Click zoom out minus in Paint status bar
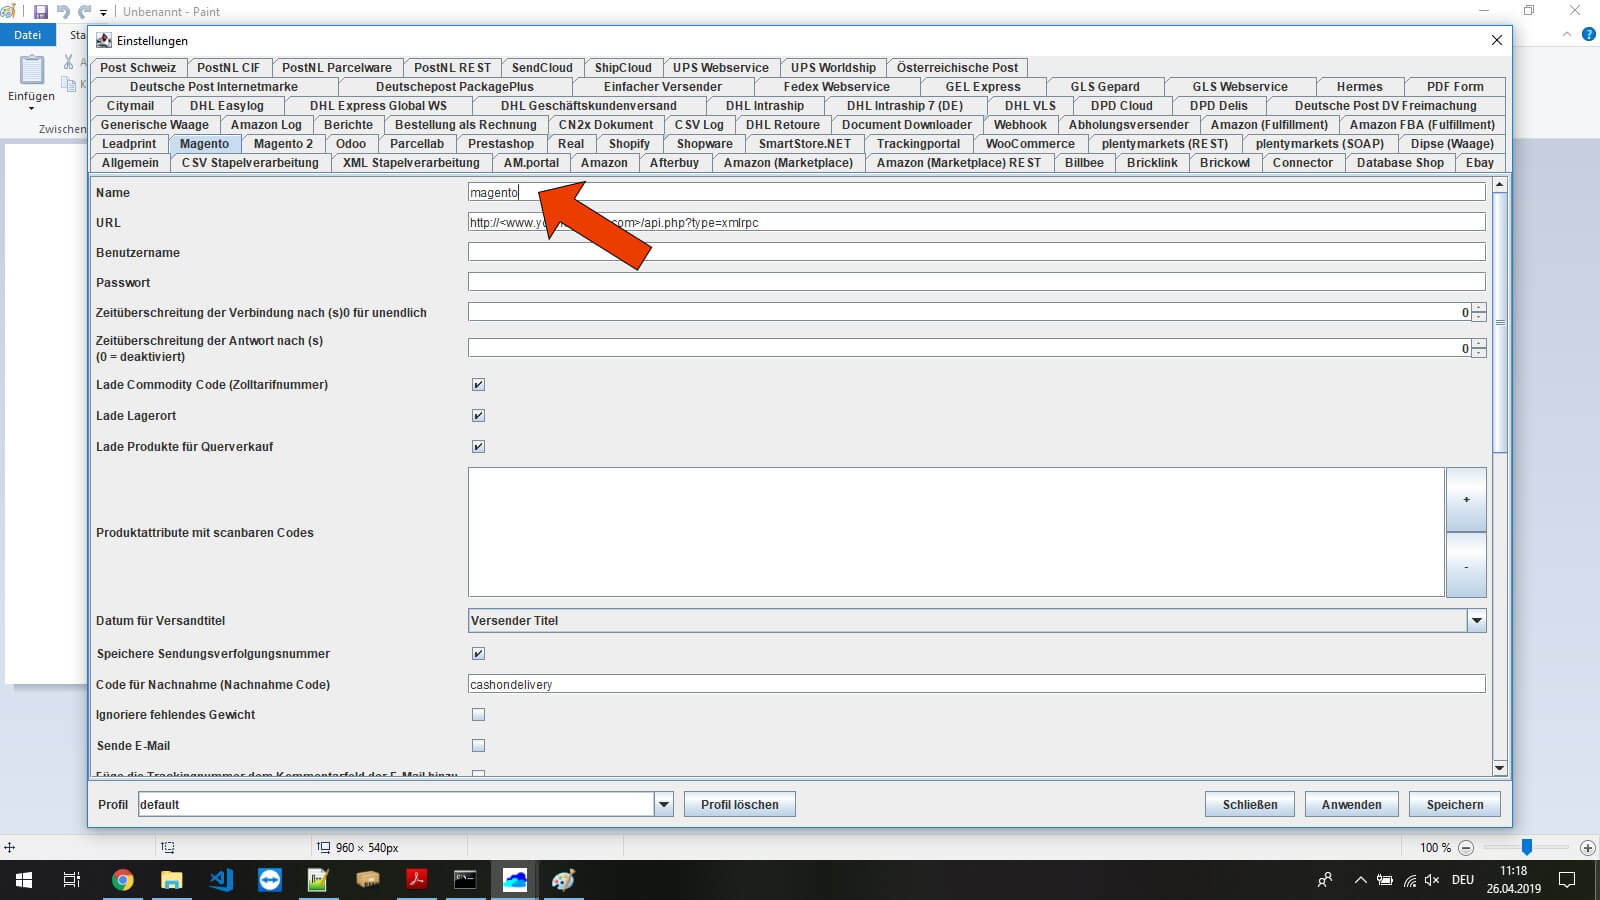 click(1466, 848)
